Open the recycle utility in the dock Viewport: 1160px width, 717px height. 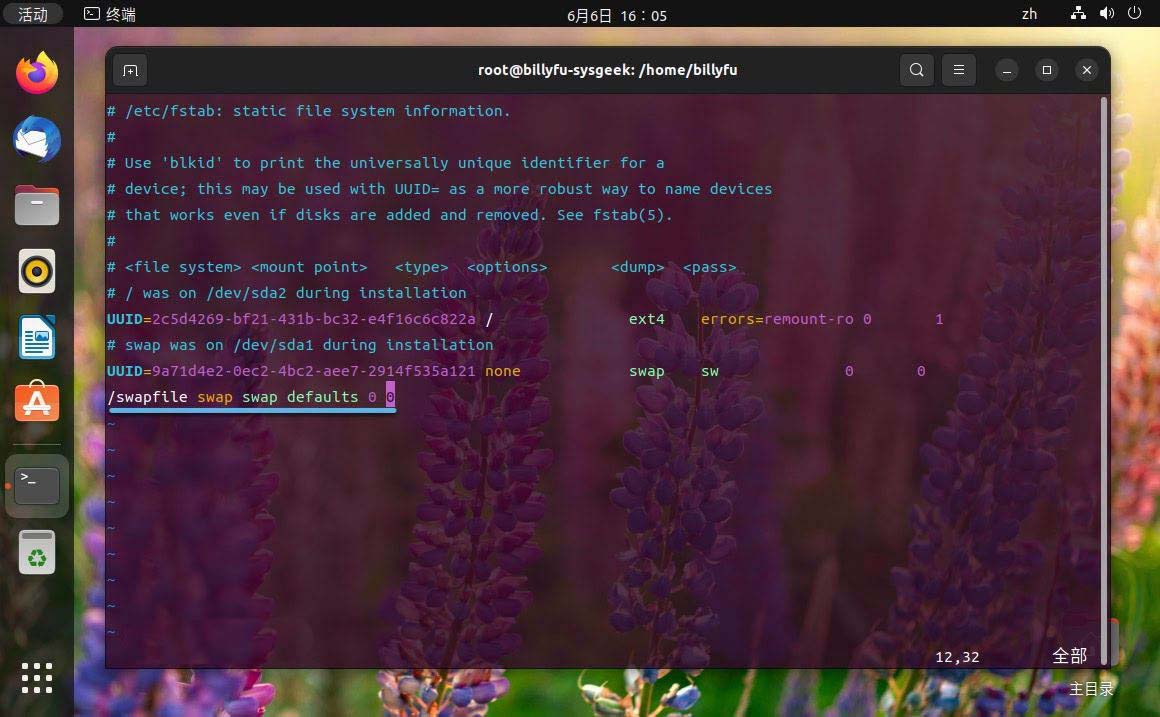pos(36,551)
